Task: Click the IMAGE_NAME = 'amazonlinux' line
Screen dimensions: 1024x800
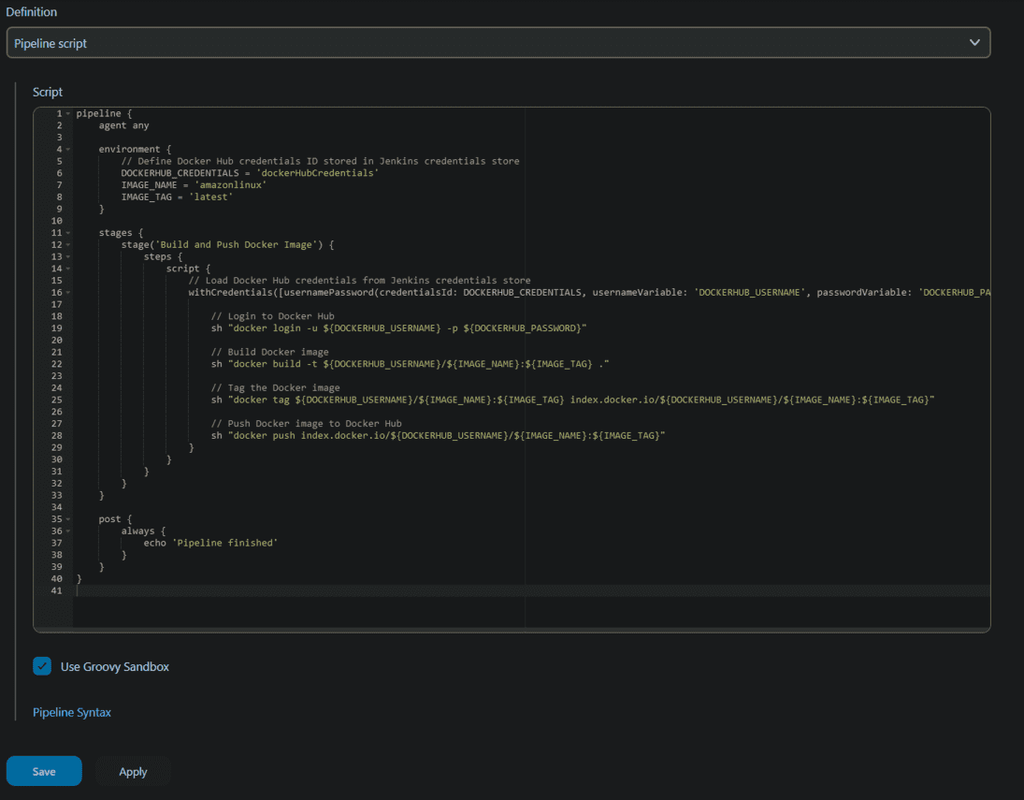Action: tap(193, 185)
